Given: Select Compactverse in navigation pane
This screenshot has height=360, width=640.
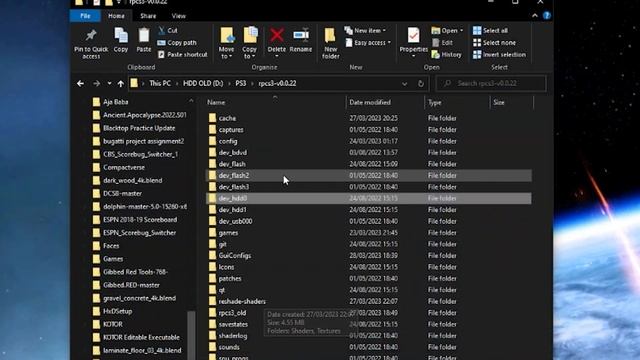Looking at the screenshot, I should point(124,167).
